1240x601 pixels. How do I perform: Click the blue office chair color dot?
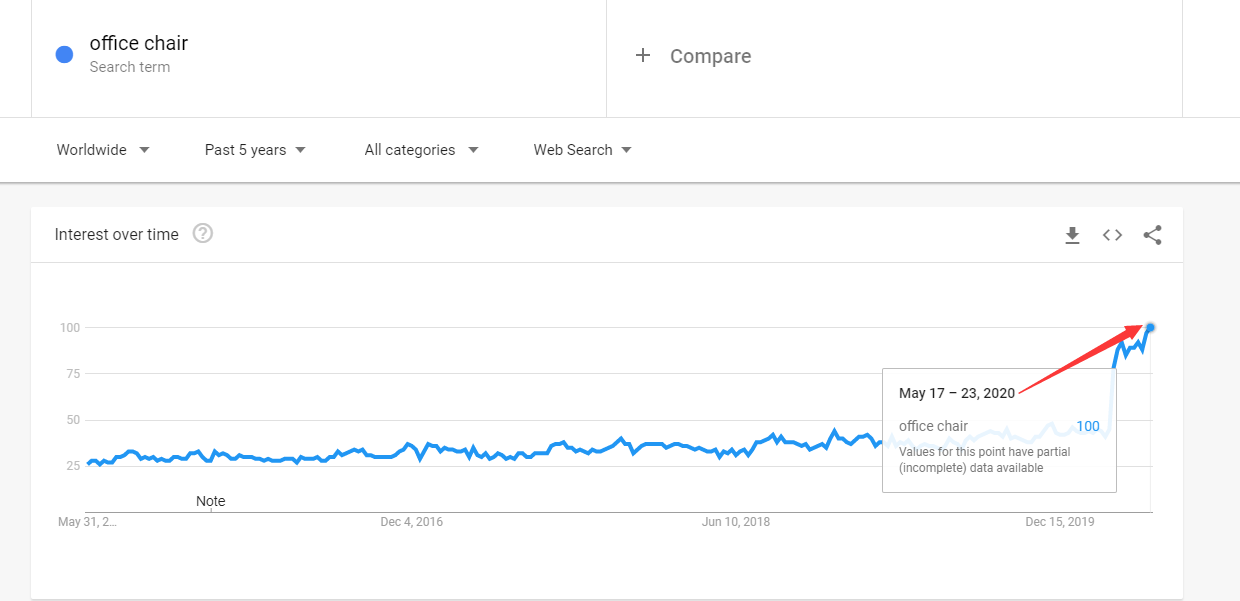click(x=65, y=55)
